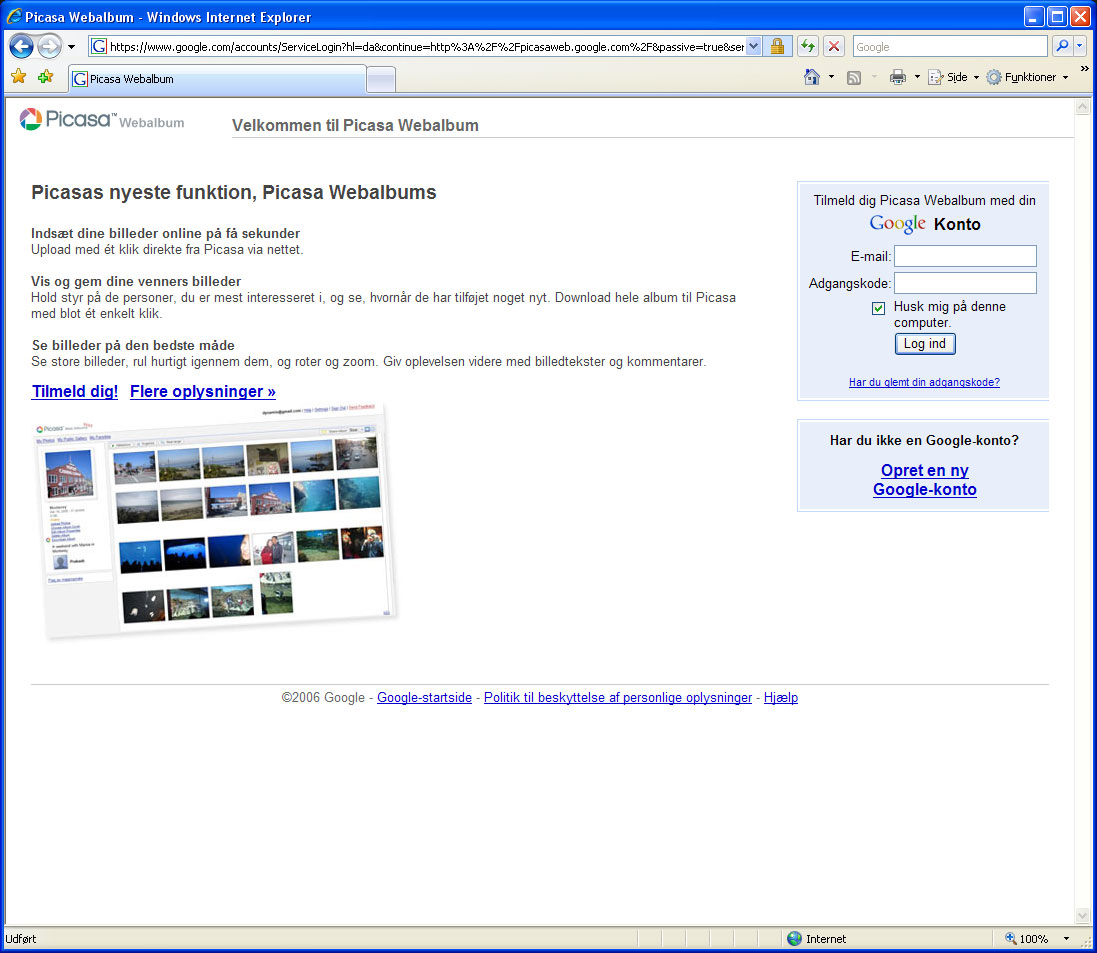Viewport: 1097px width, 953px height.
Task: Click the search magnifier icon
Action: (x=1061, y=47)
